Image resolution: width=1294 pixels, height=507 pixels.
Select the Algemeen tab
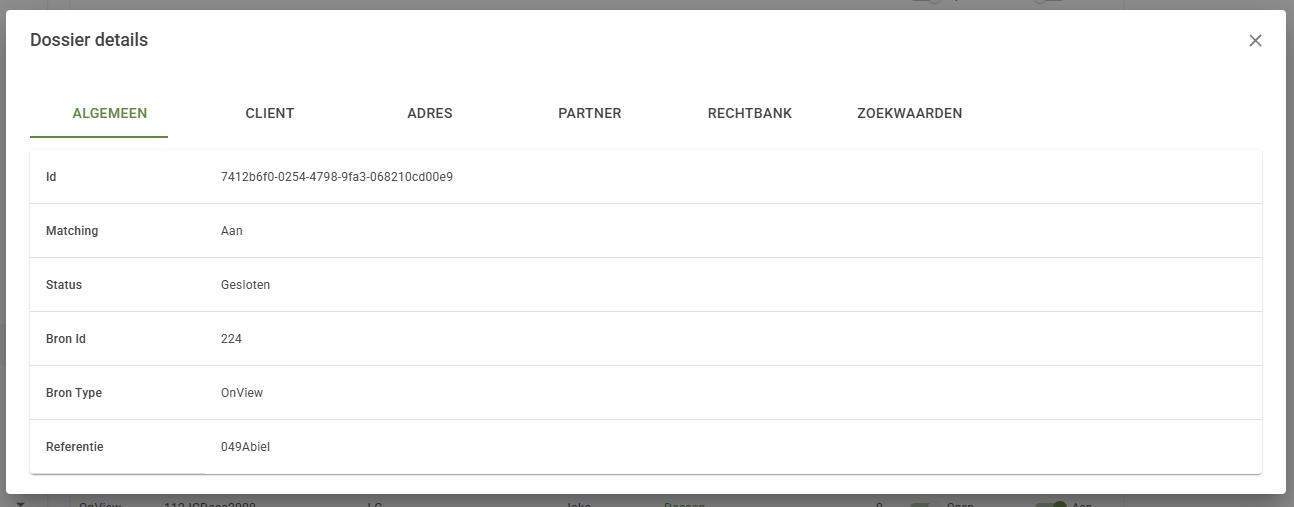coord(110,113)
